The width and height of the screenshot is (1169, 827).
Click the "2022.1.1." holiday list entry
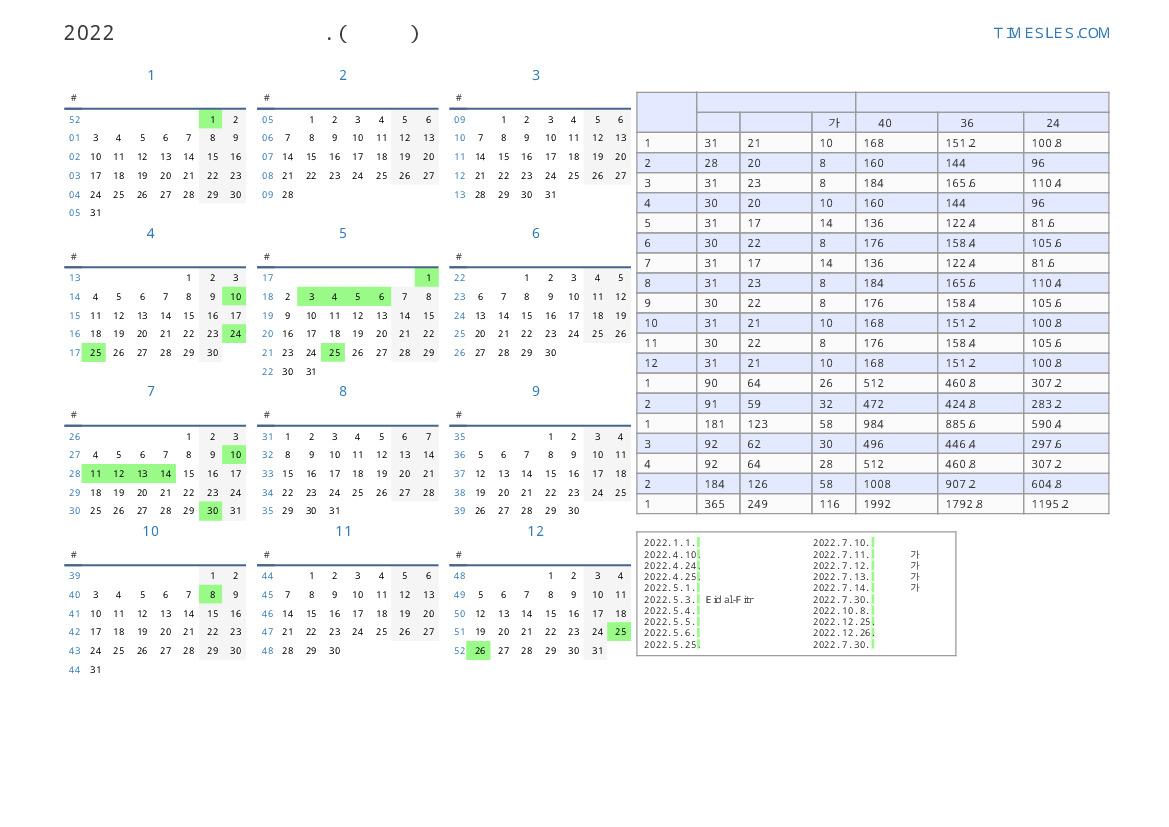669,543
